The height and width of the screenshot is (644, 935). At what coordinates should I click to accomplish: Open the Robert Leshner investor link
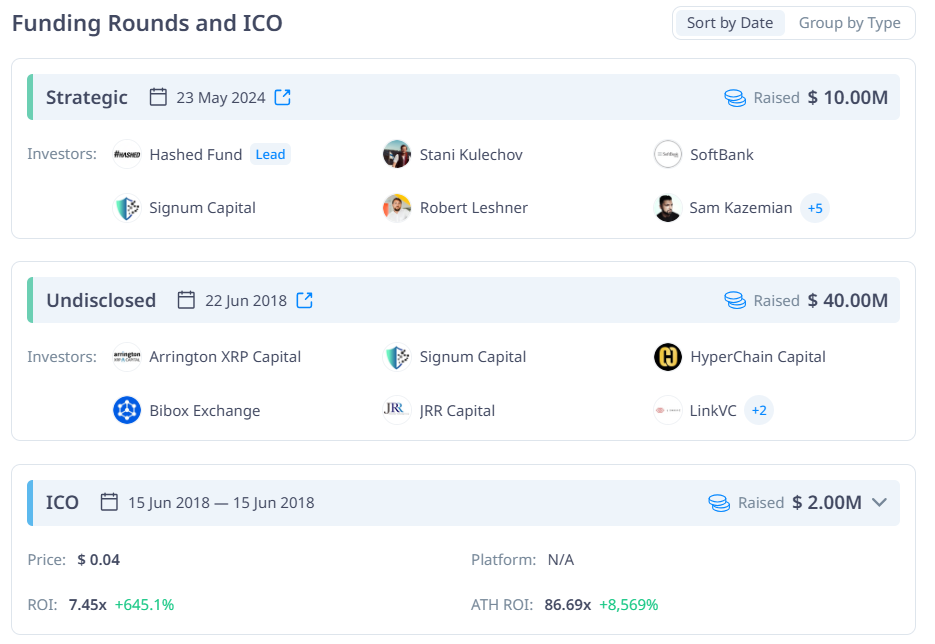473,208
